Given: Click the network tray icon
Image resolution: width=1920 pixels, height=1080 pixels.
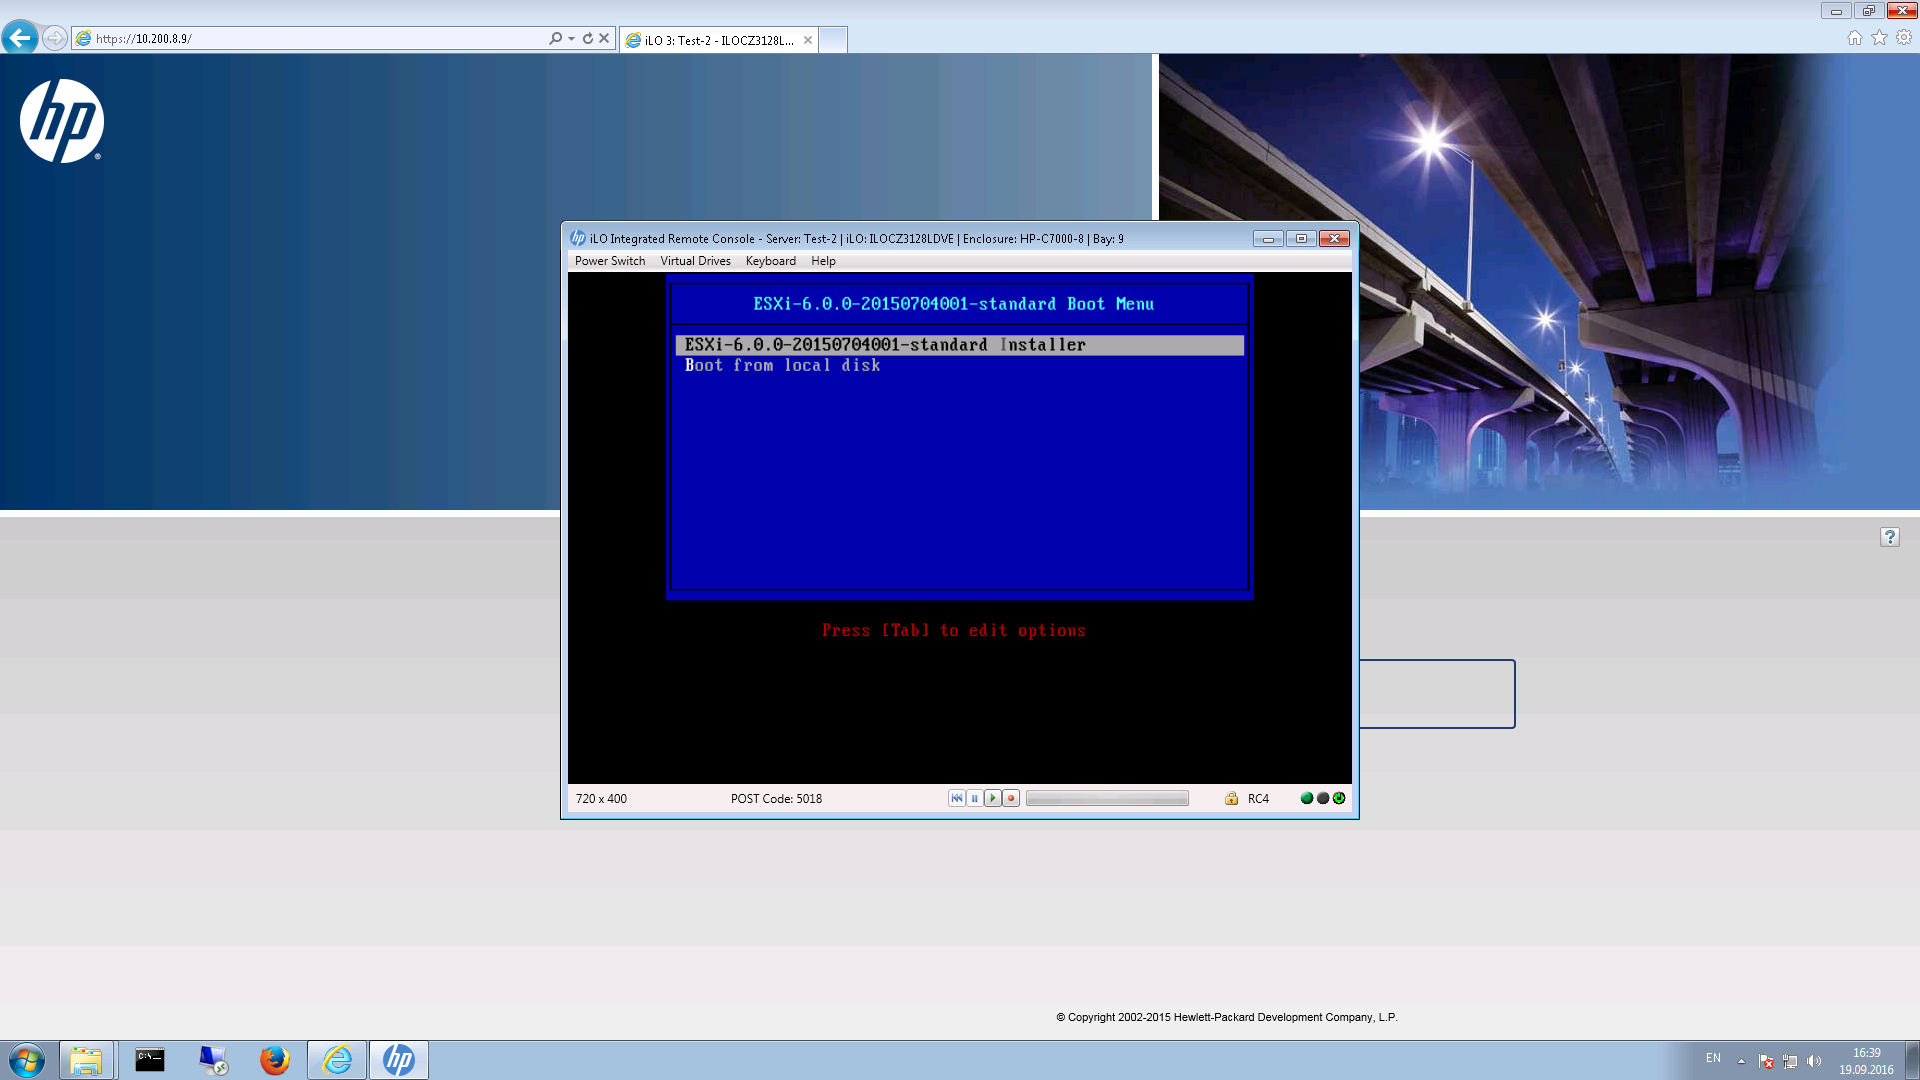Looking at the screenshot, I should (1790, 1061).
